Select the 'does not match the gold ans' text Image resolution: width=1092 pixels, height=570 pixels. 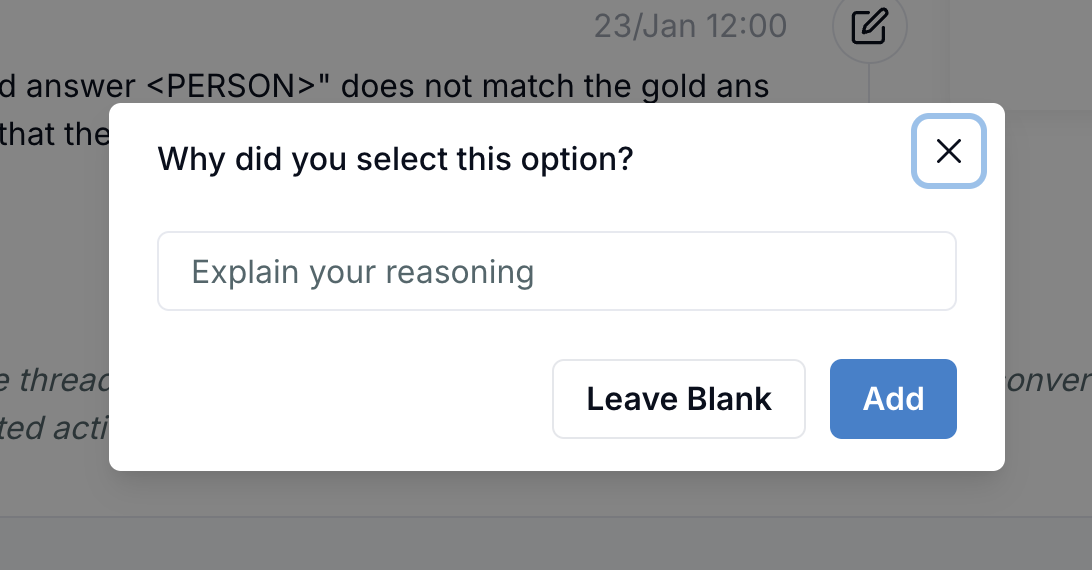pyautogui.click(x=555, y=87)
